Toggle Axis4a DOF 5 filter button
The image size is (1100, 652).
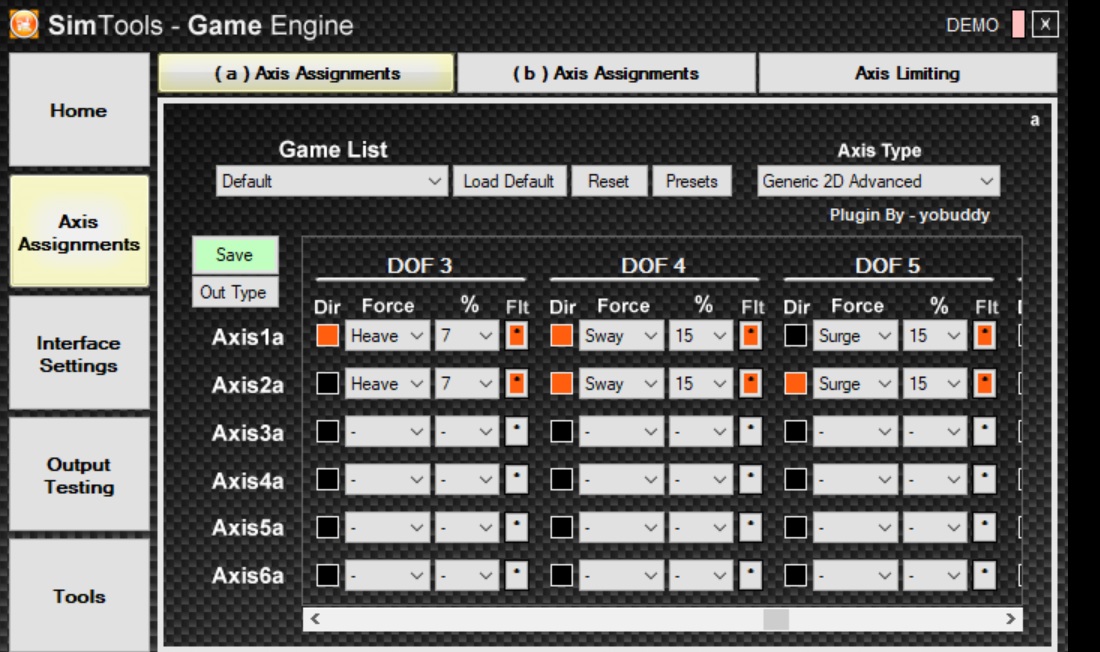click(x=985, y=479)
